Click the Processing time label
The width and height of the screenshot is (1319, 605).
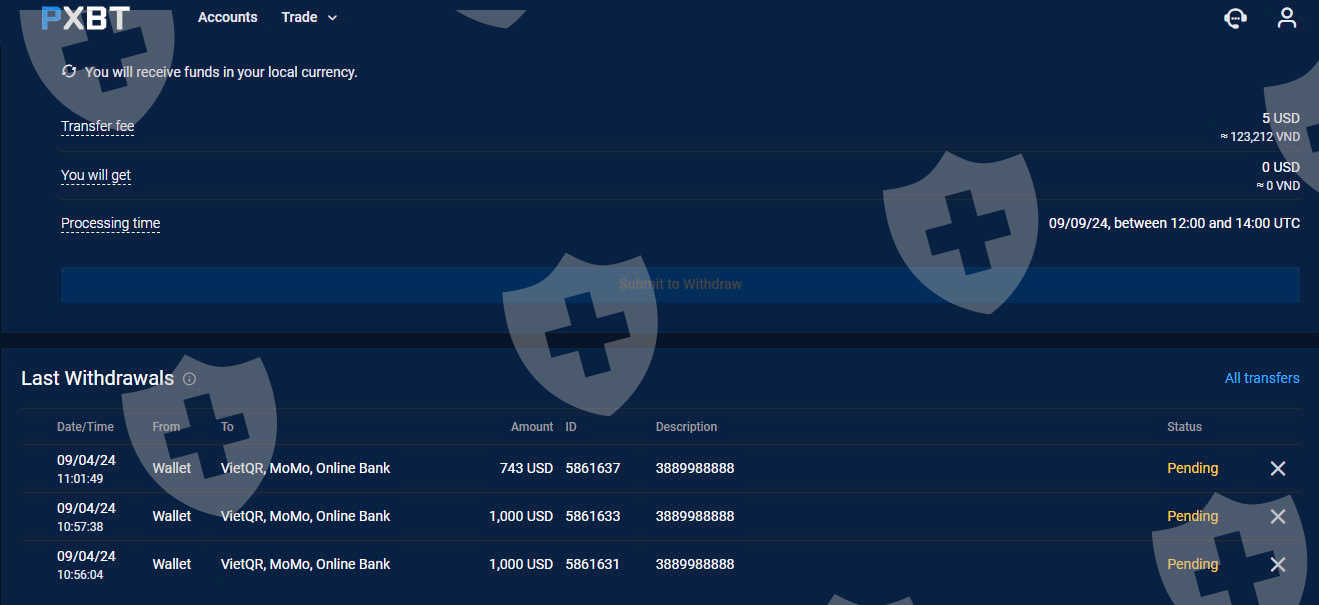click(x=110, y=223)
